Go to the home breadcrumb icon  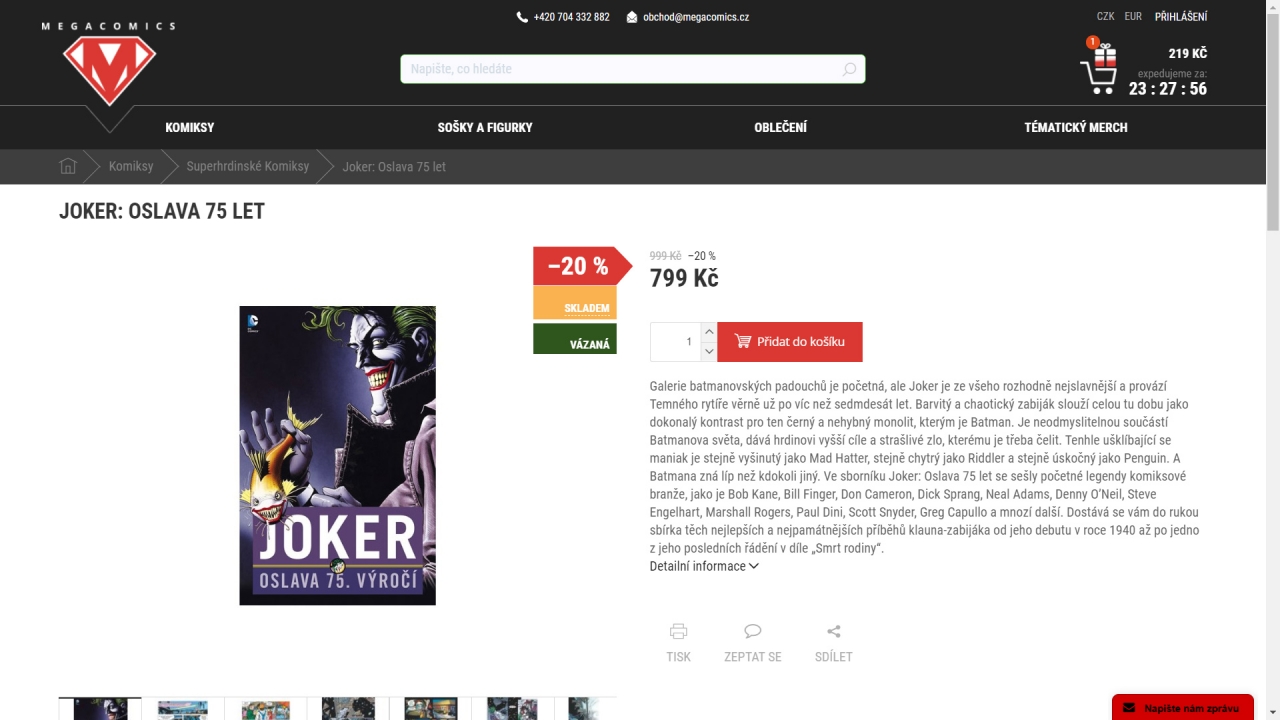(x=68, y=166)
